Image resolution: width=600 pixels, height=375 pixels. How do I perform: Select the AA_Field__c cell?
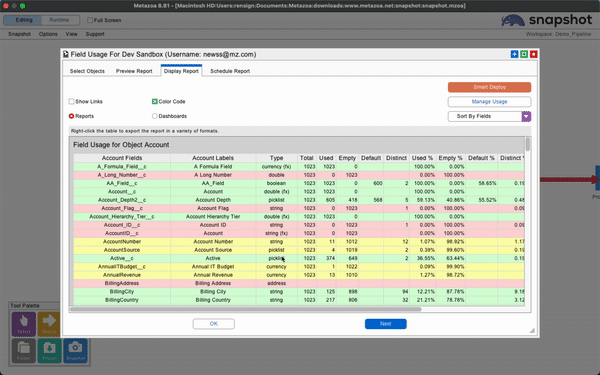[122, 183]
